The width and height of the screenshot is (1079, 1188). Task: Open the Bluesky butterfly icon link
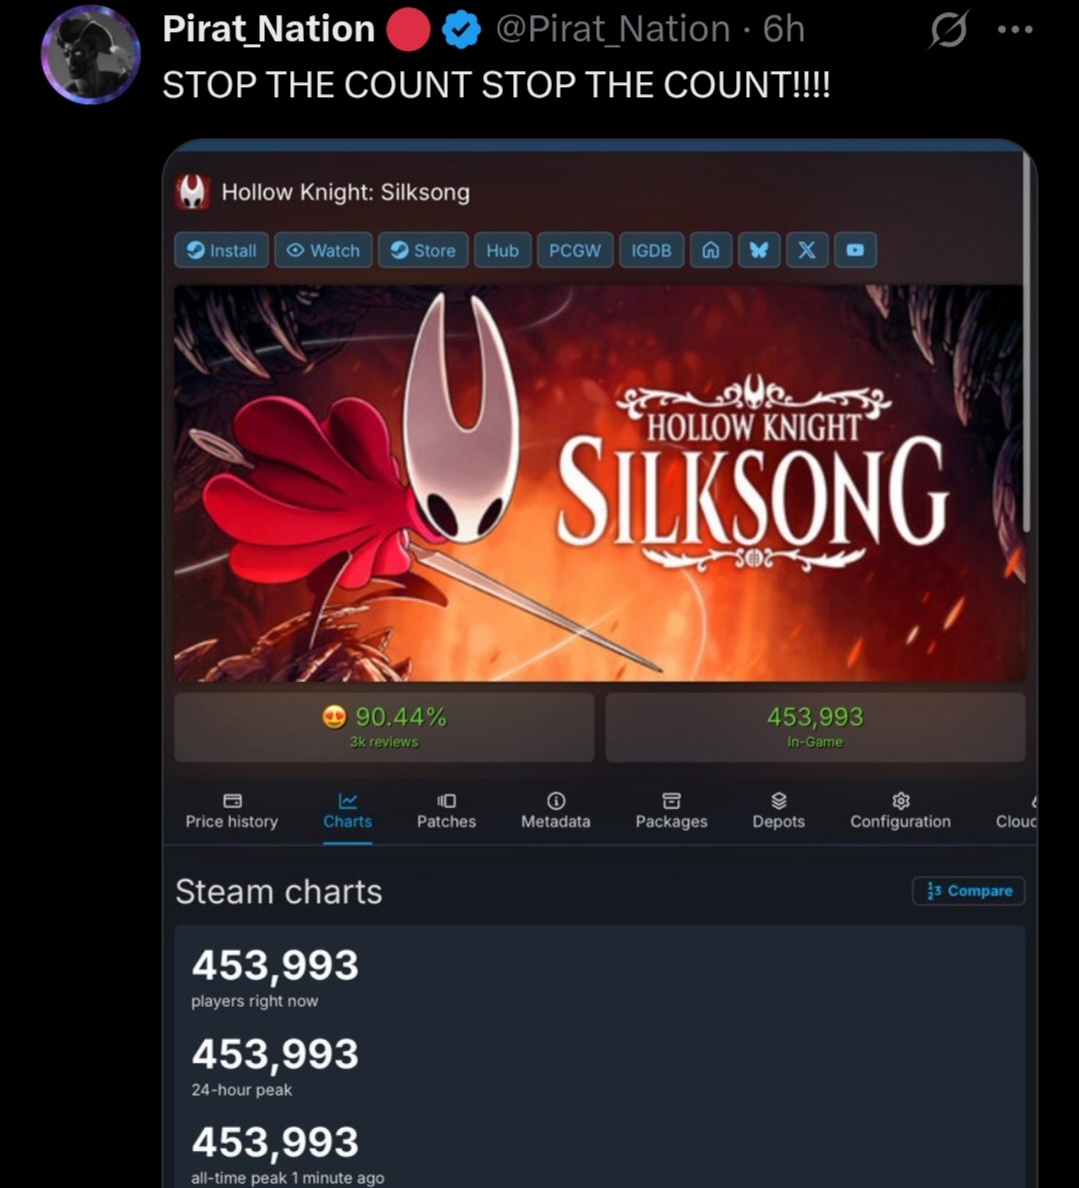[x=758, y=250]
